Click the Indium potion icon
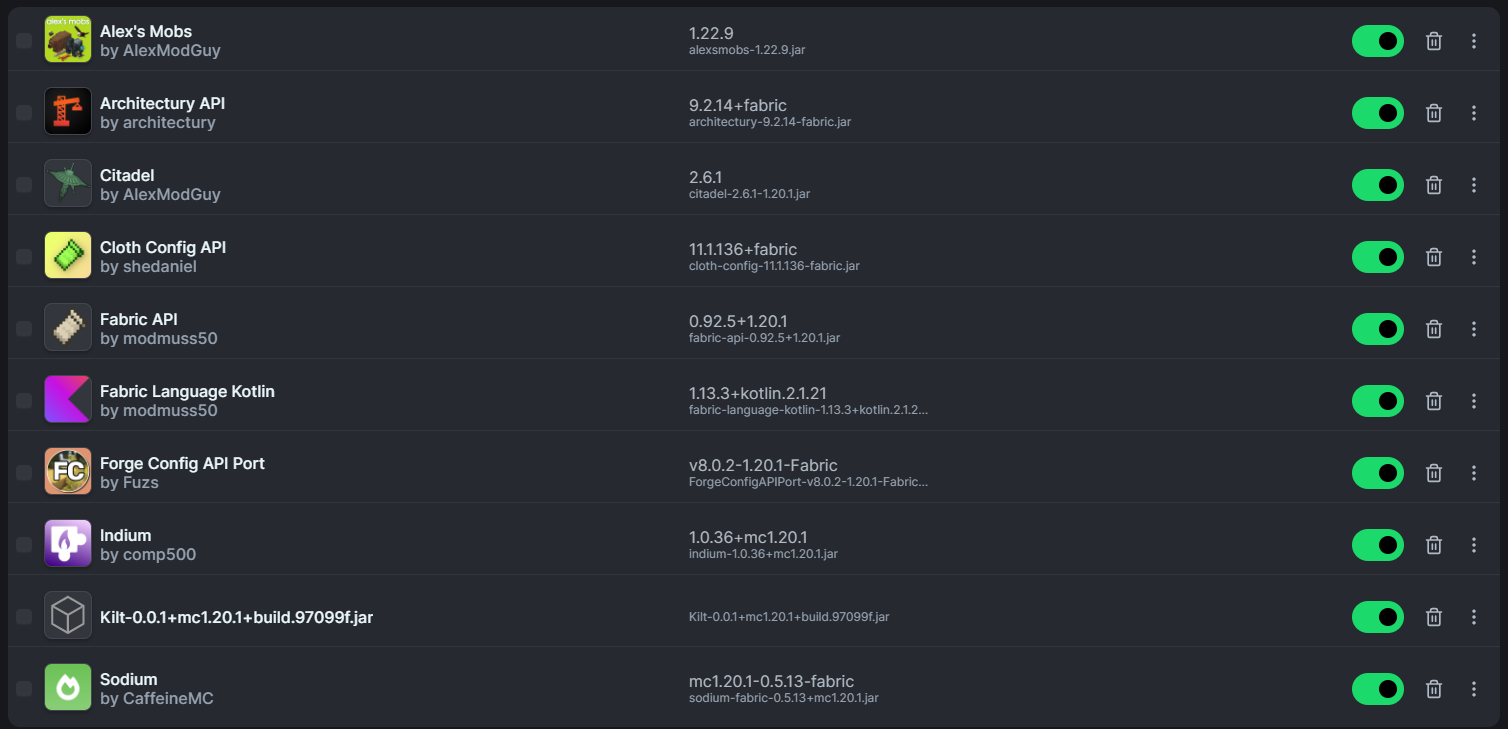The height and width of the screenshot is (729, 1508). coord(68,543)
